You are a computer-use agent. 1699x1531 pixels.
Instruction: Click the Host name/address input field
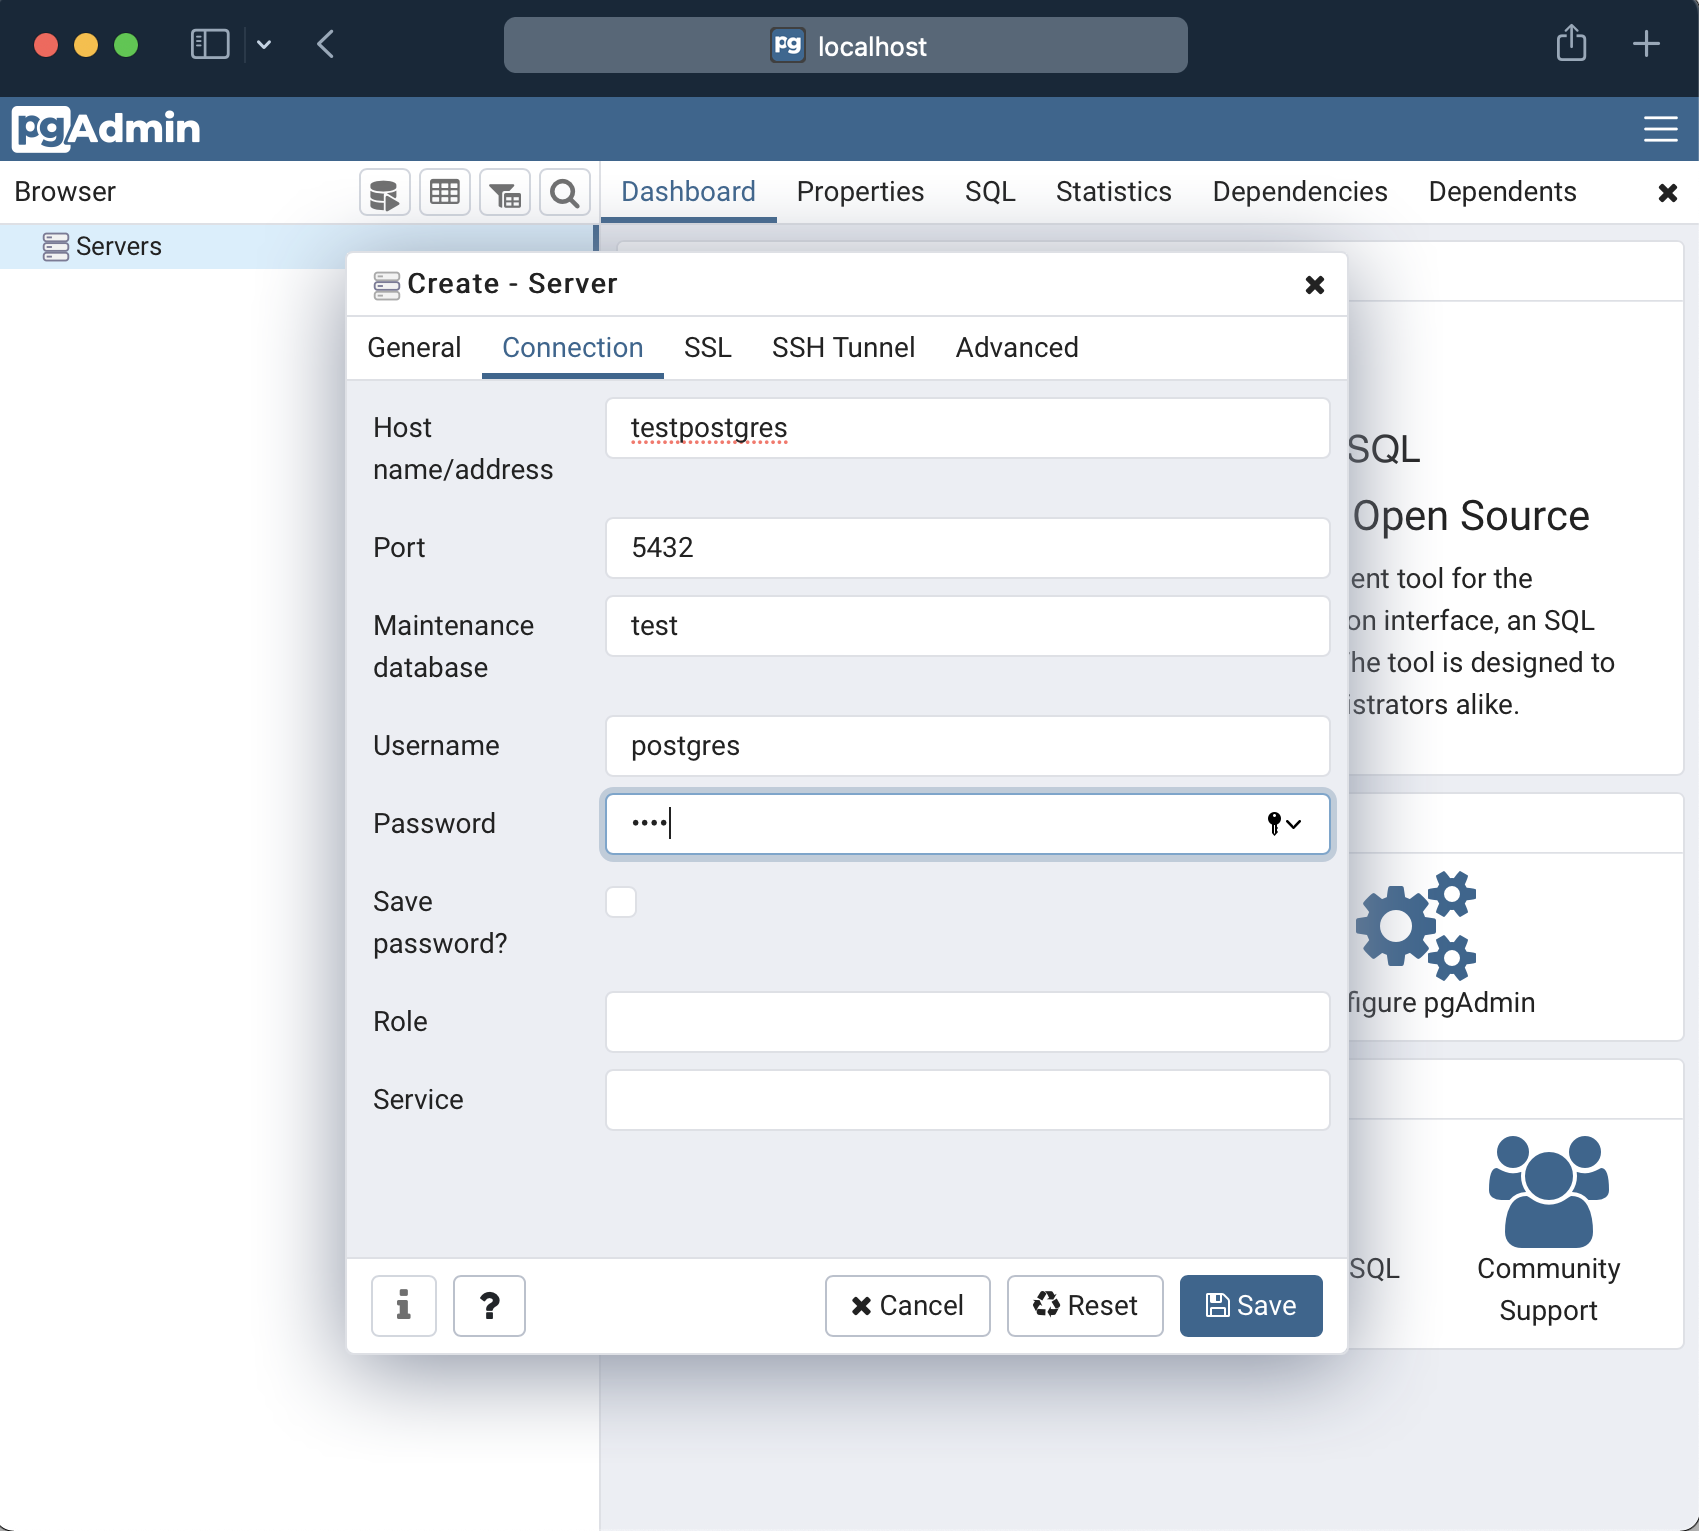967,428
